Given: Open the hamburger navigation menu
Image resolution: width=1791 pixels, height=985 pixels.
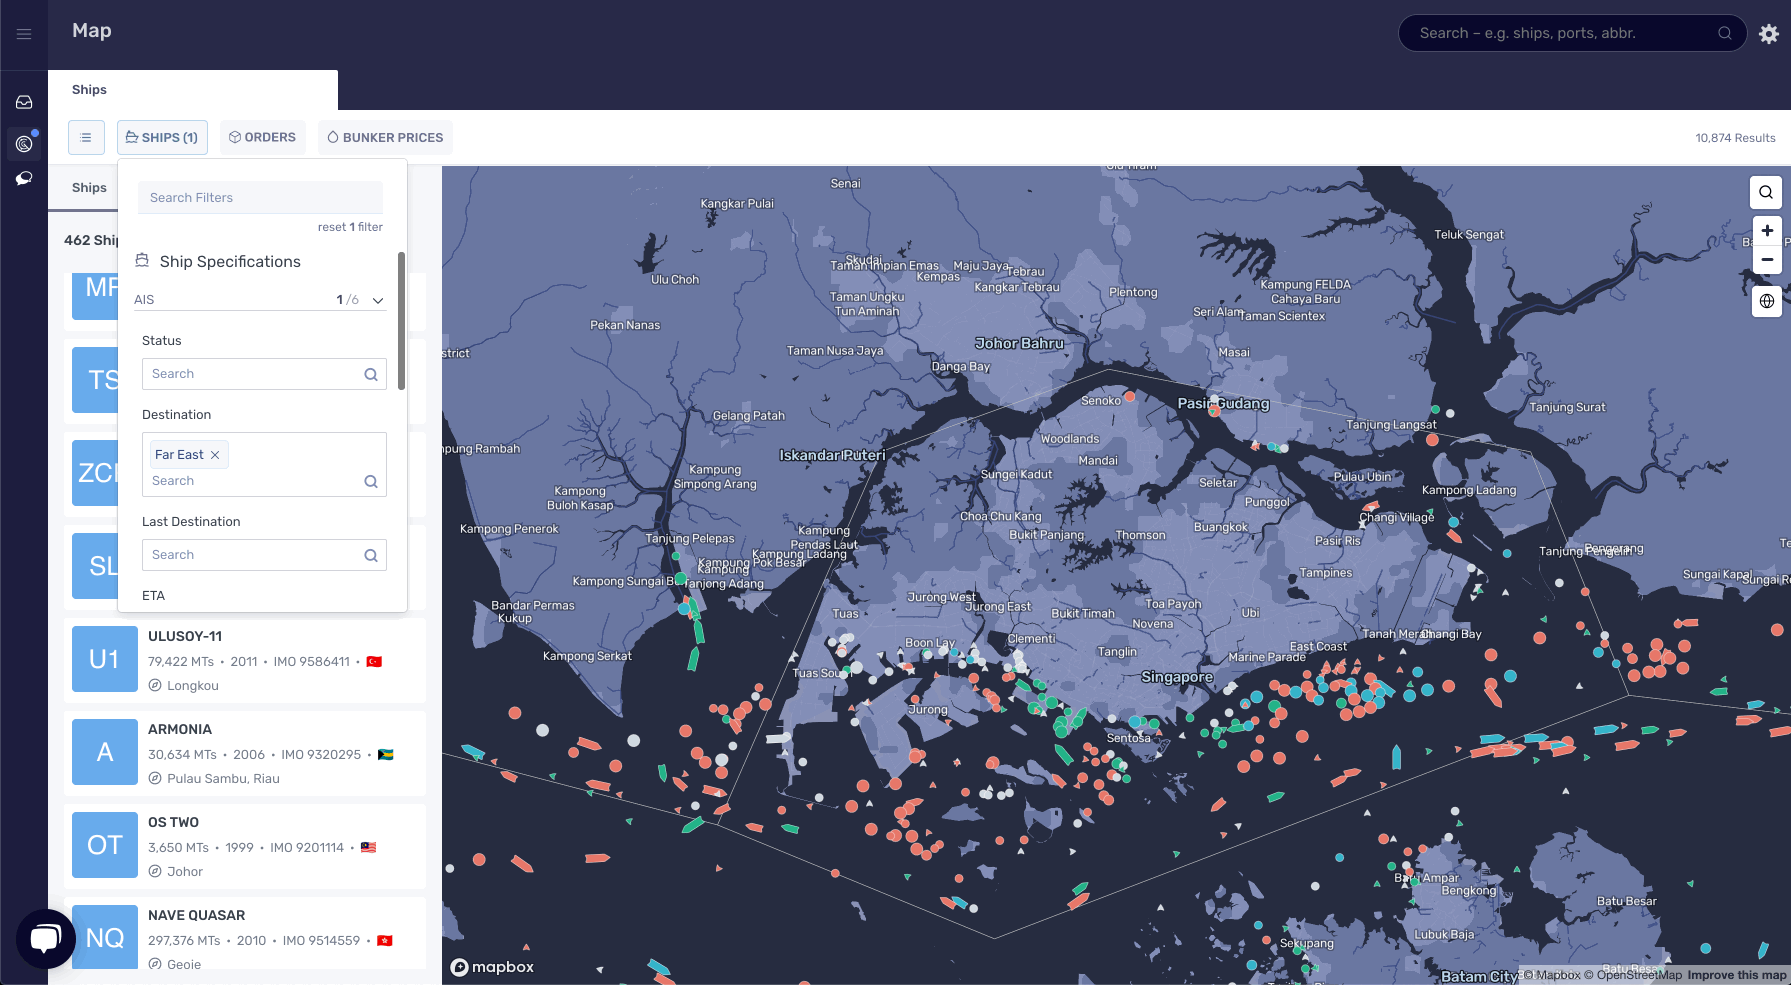Looking at the screenshot, I should [24, 34].
